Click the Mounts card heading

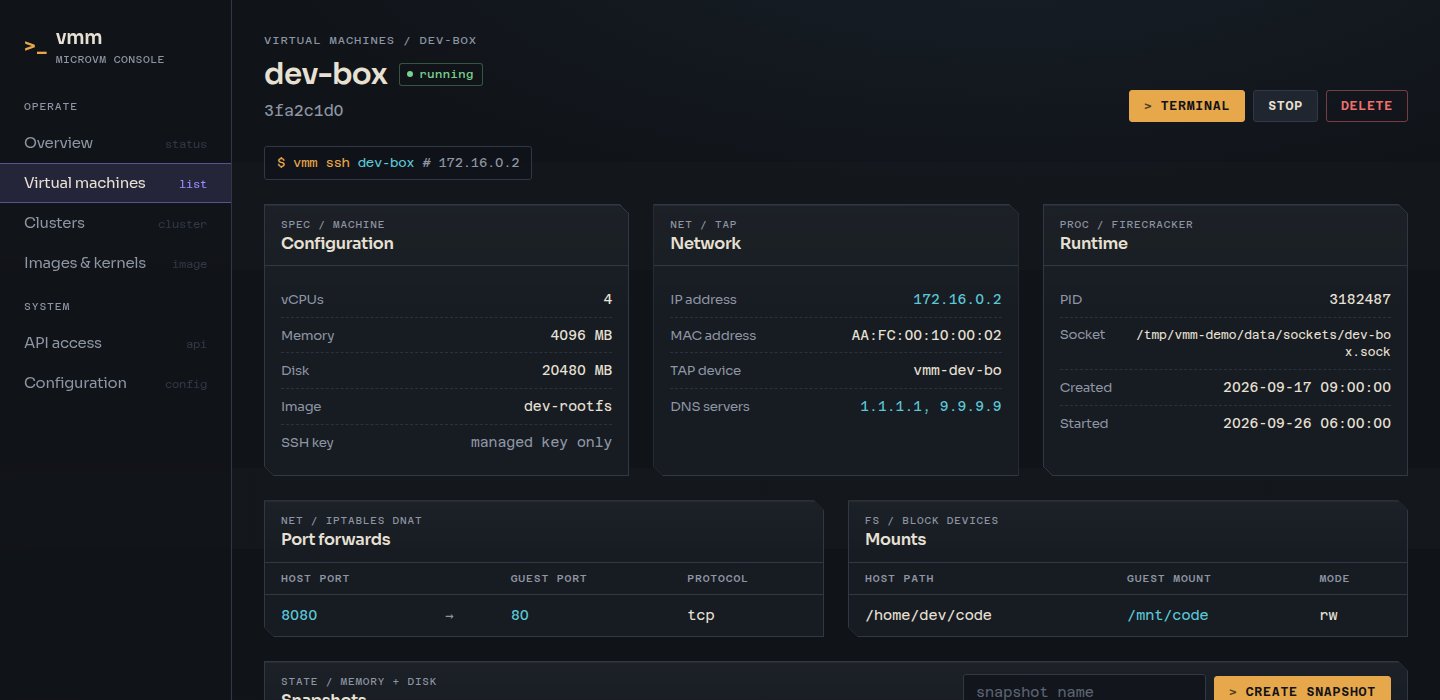click(x=896, y=540)
